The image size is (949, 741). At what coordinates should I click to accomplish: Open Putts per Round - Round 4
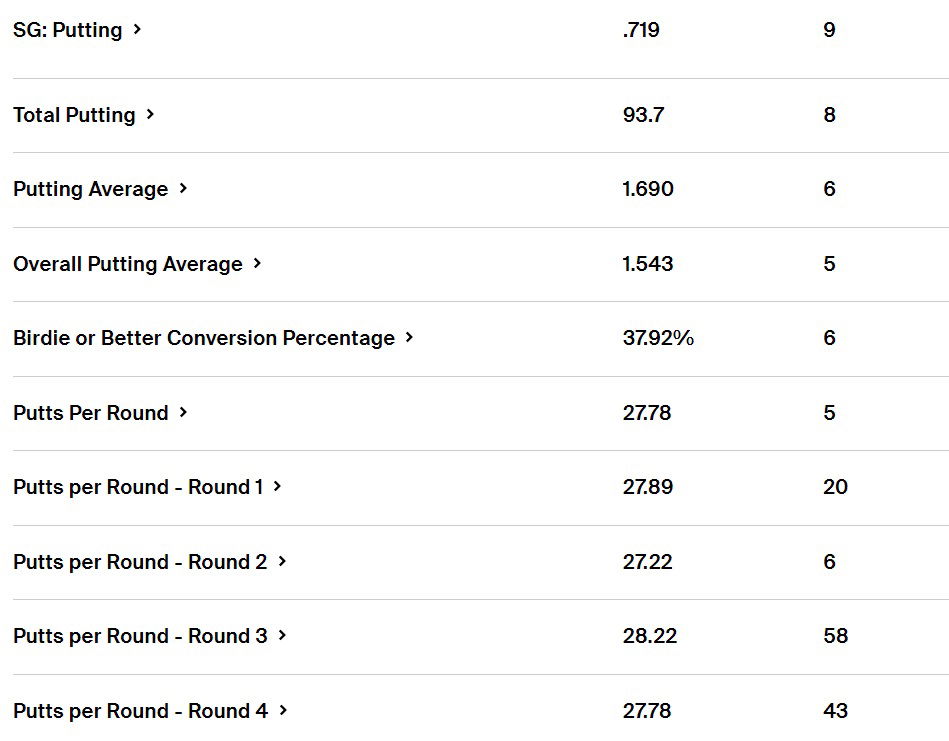coord(140,711)
